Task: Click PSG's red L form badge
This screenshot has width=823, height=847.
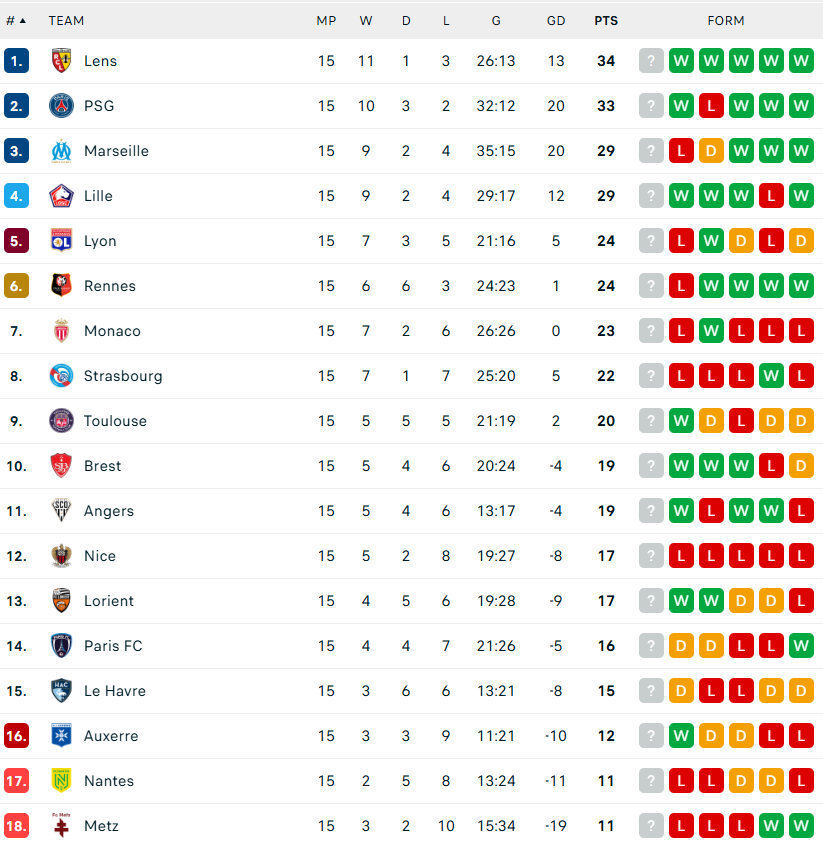Action: point(711,106)
